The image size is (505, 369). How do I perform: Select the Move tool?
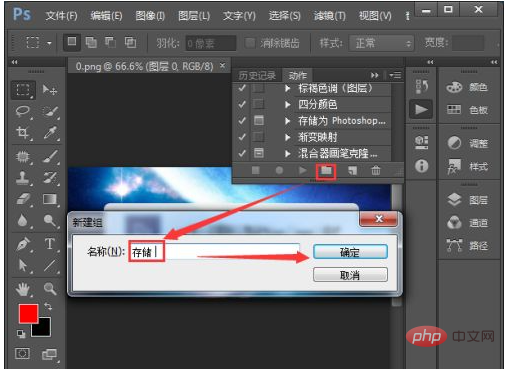pos(50,90)
